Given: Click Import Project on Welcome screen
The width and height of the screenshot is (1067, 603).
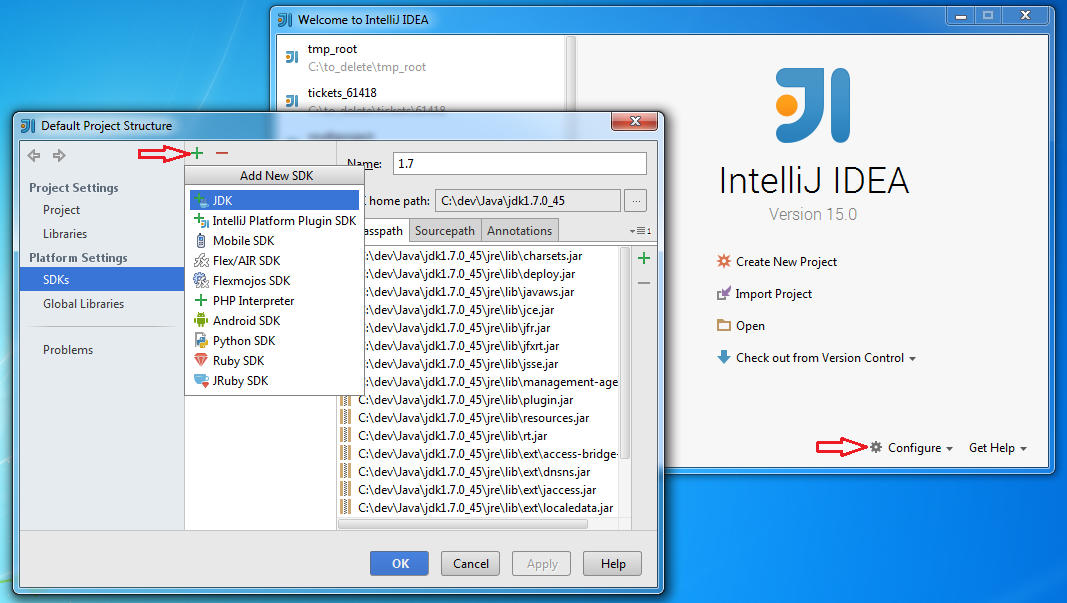Looking at the screenshot, I should [774, 293].
